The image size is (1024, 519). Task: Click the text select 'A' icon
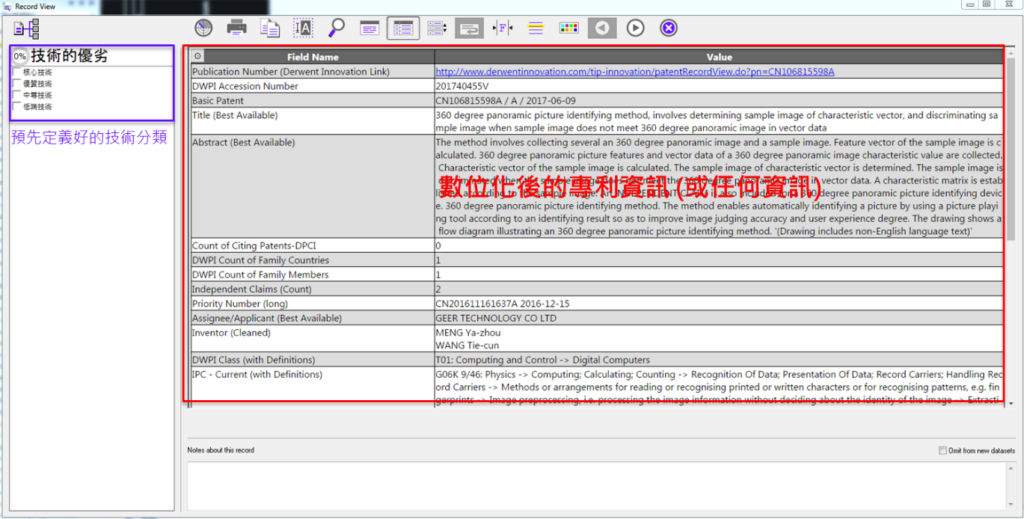(x=303, y=27)
